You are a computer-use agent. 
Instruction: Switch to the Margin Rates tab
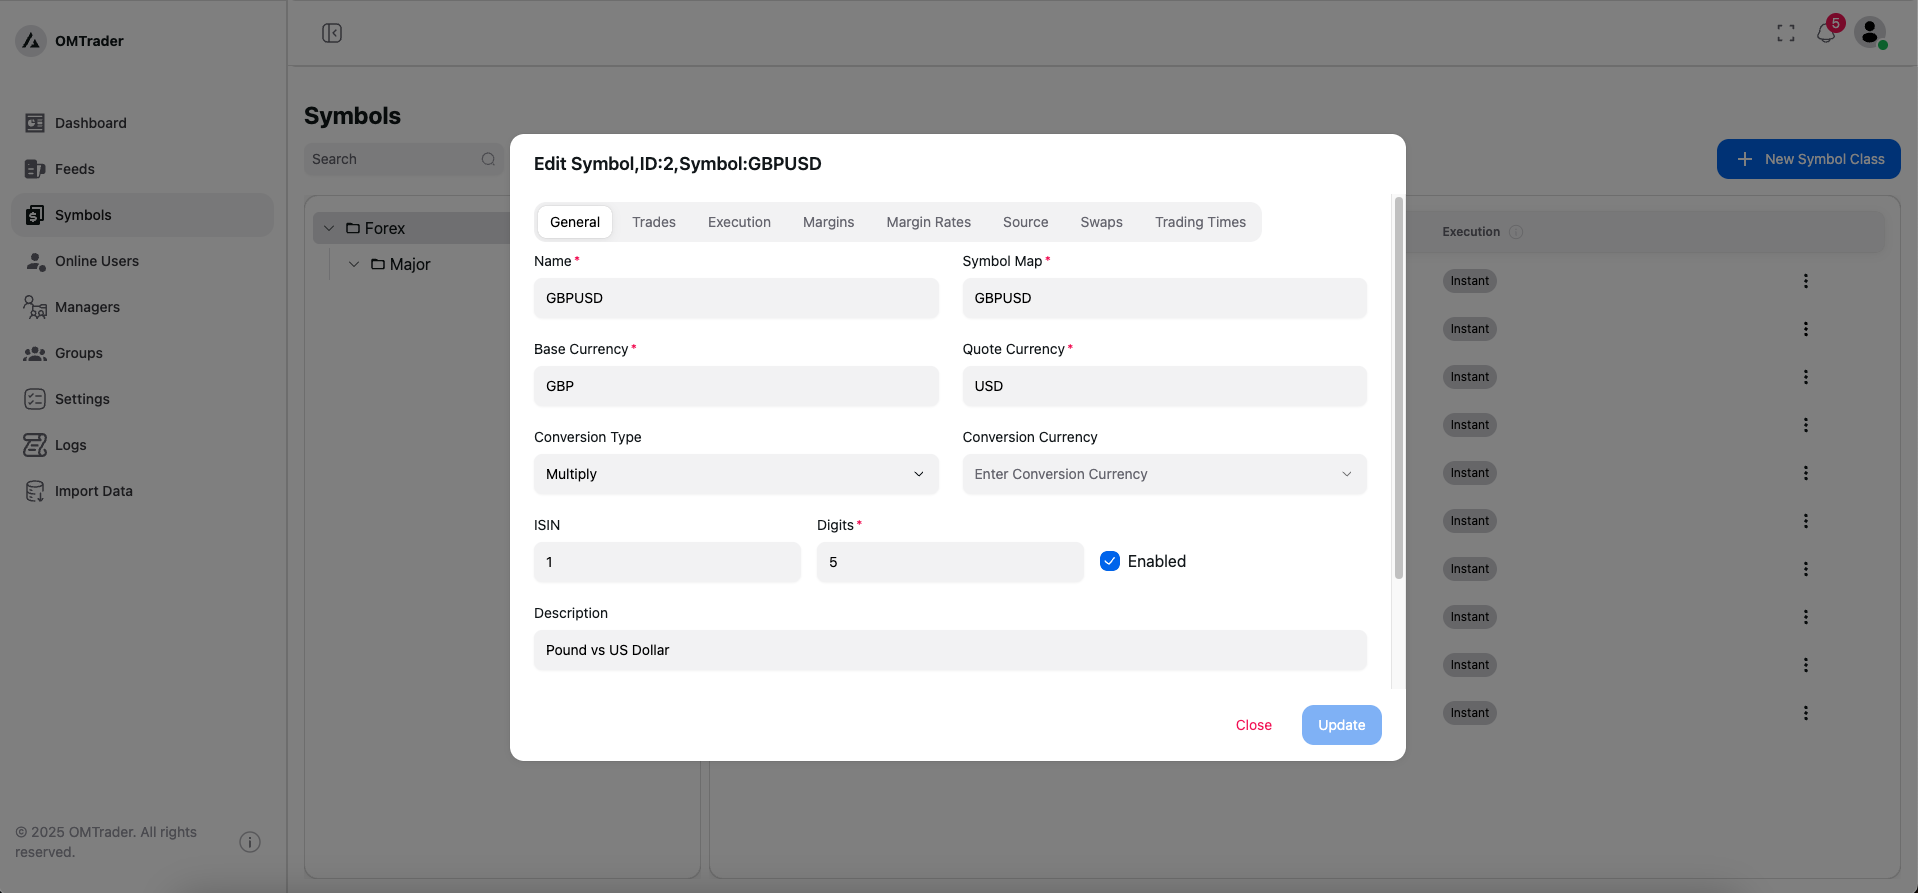pos(928,222)
